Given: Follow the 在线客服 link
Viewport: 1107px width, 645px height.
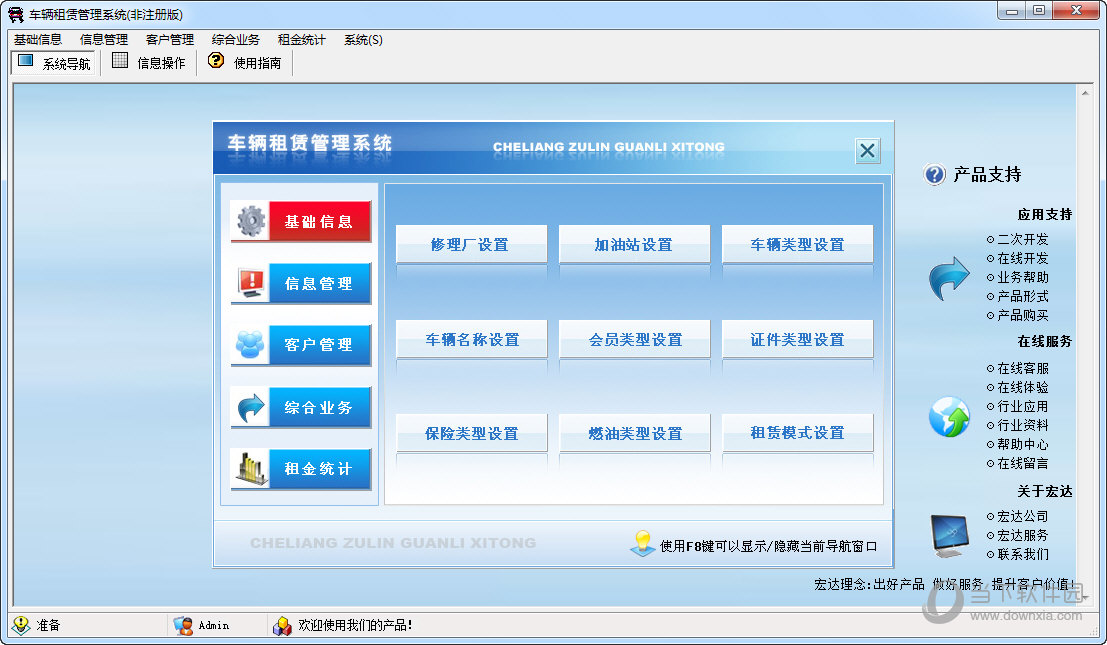Looking at the screenshot, I should pos(1022,368).
